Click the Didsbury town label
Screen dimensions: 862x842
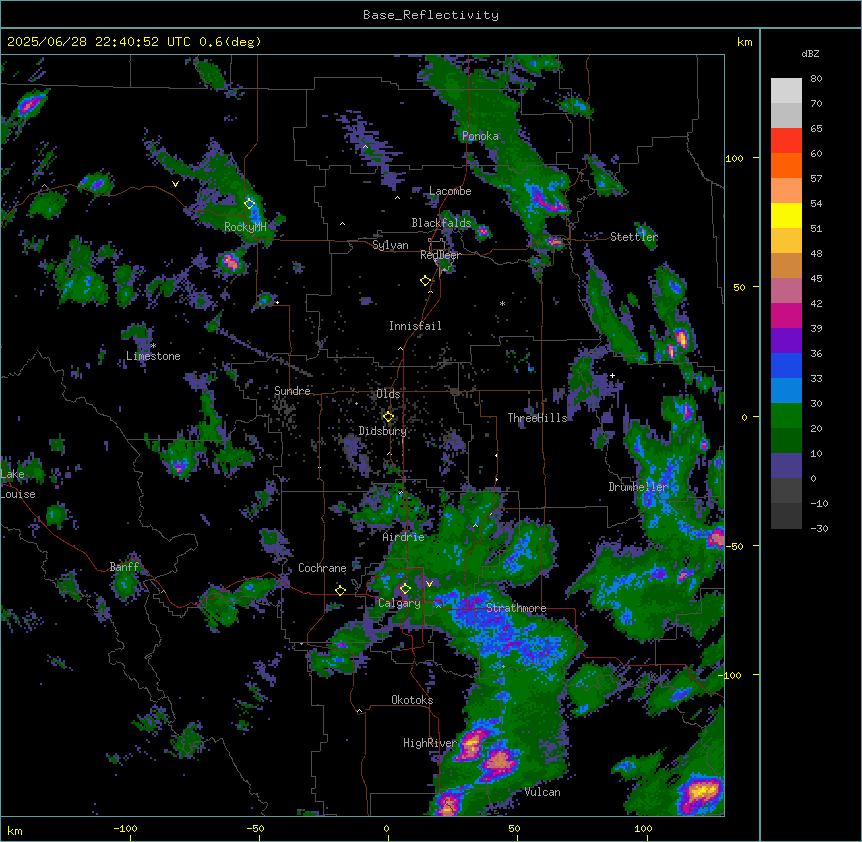pyautogui.click(x=383, y=431)
